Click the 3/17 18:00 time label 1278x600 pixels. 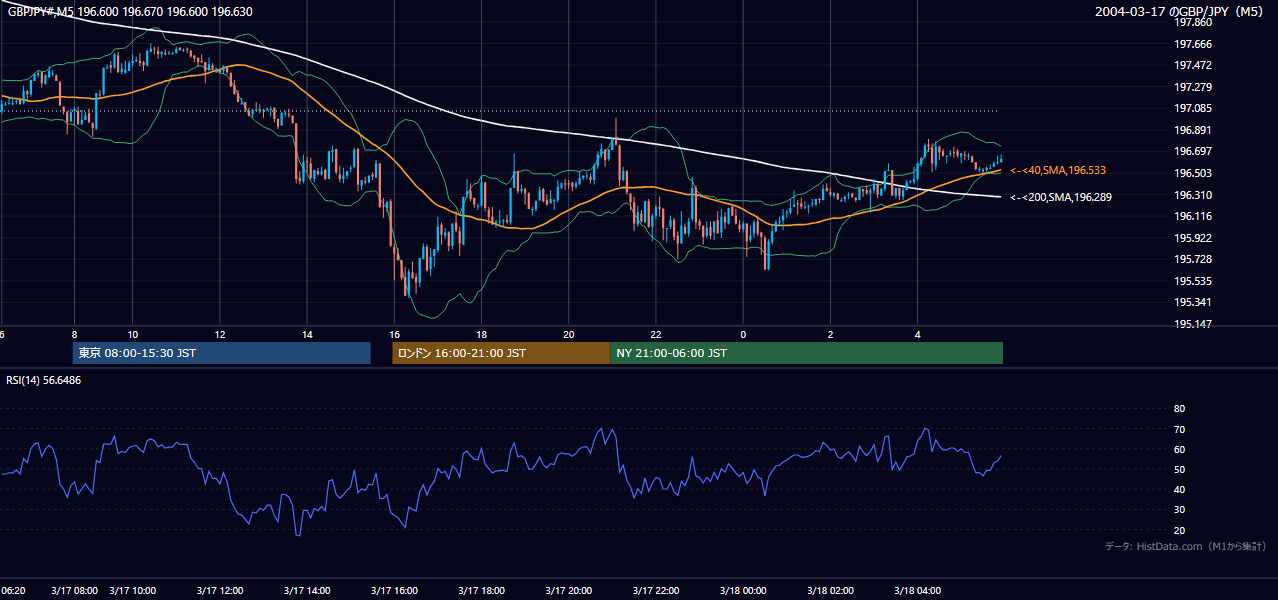tap(481, 590)
